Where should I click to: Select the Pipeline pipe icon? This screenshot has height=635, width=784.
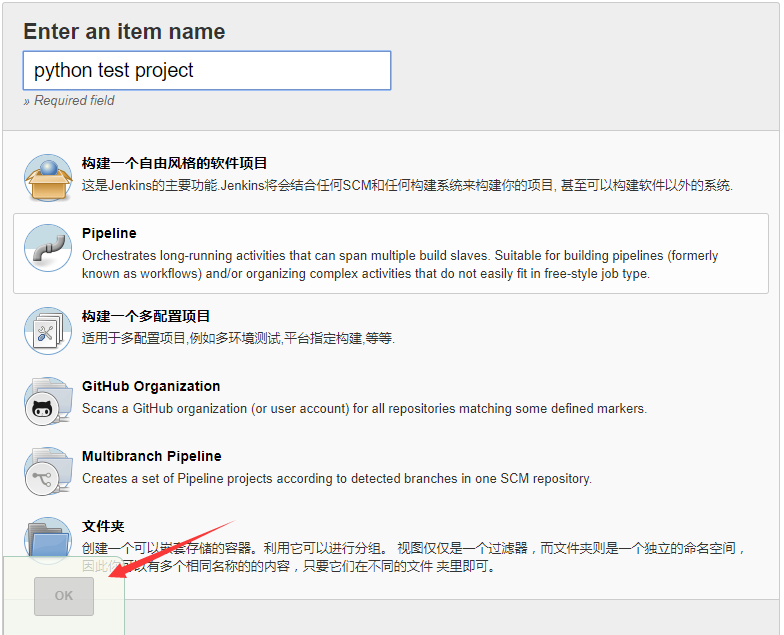point(48,248)
